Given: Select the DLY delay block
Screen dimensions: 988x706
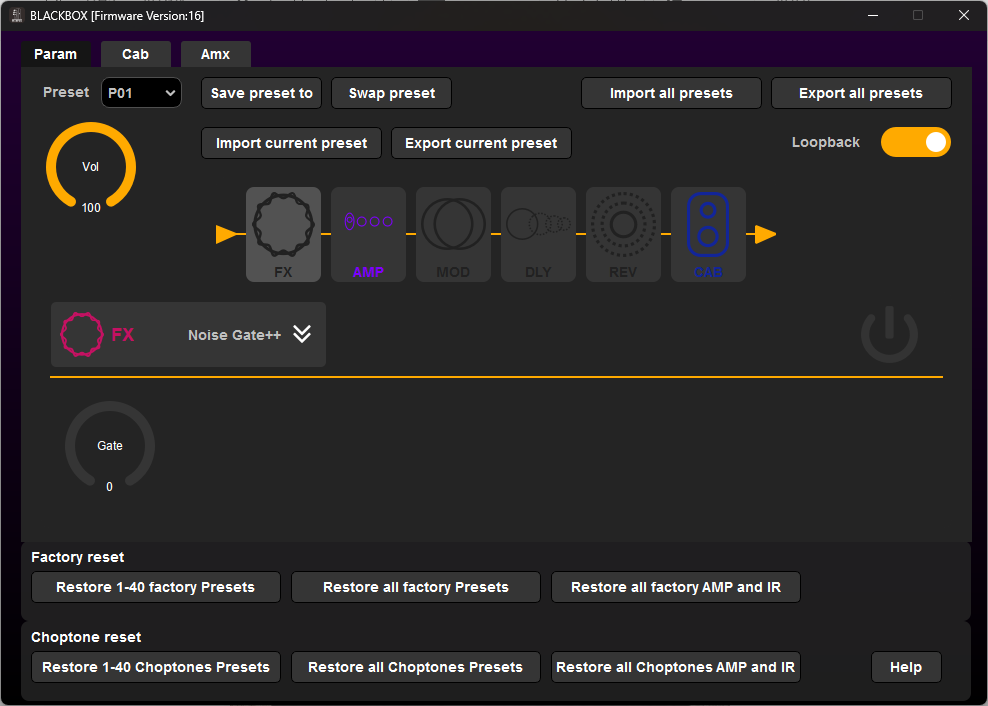Looking at the screenshot, I should tap(538, 234).
